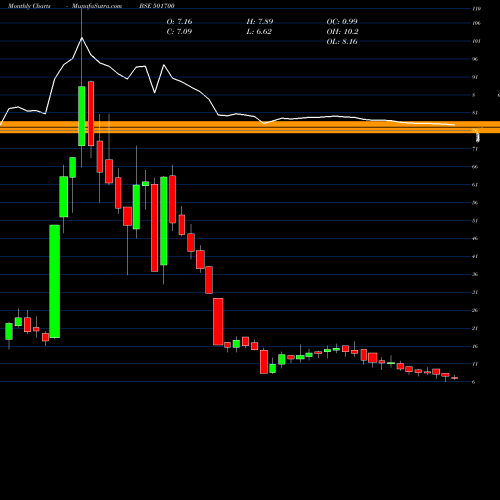Screen dimensions: 500x500
Task: Click the 66 price axis label
Action: click(x=475, y=167)
